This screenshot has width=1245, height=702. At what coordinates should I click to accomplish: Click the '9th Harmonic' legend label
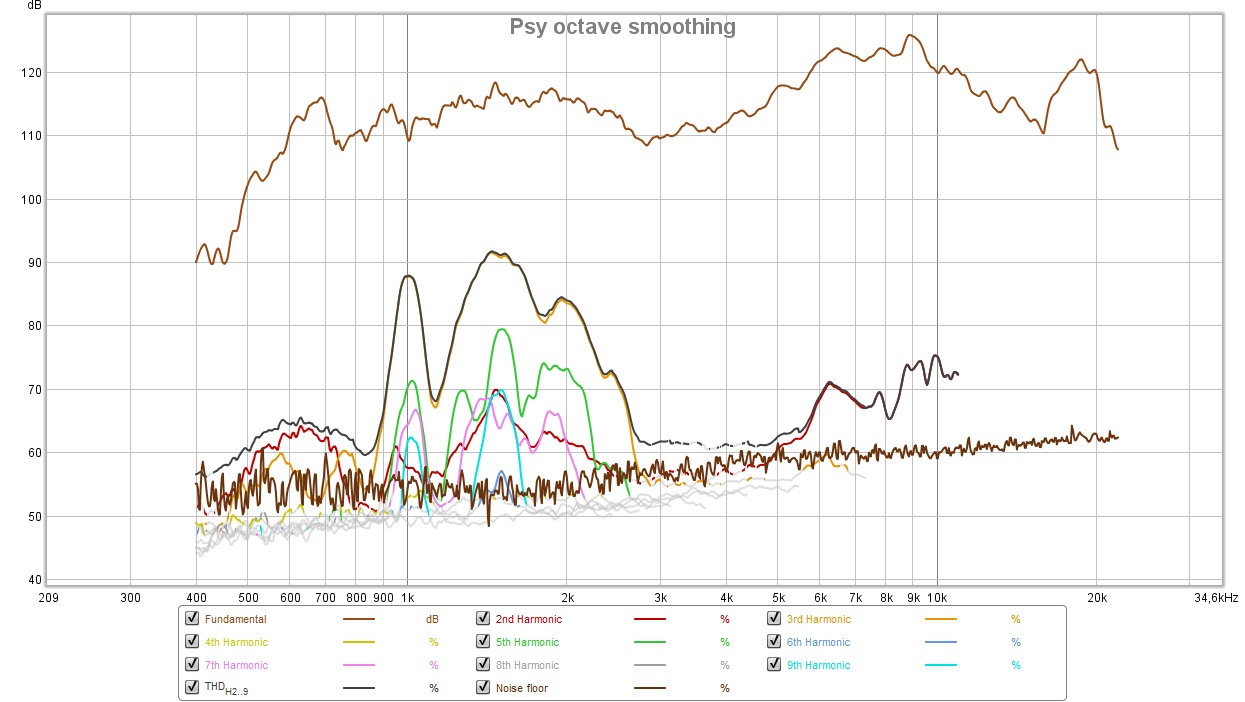tap(818, 666)
